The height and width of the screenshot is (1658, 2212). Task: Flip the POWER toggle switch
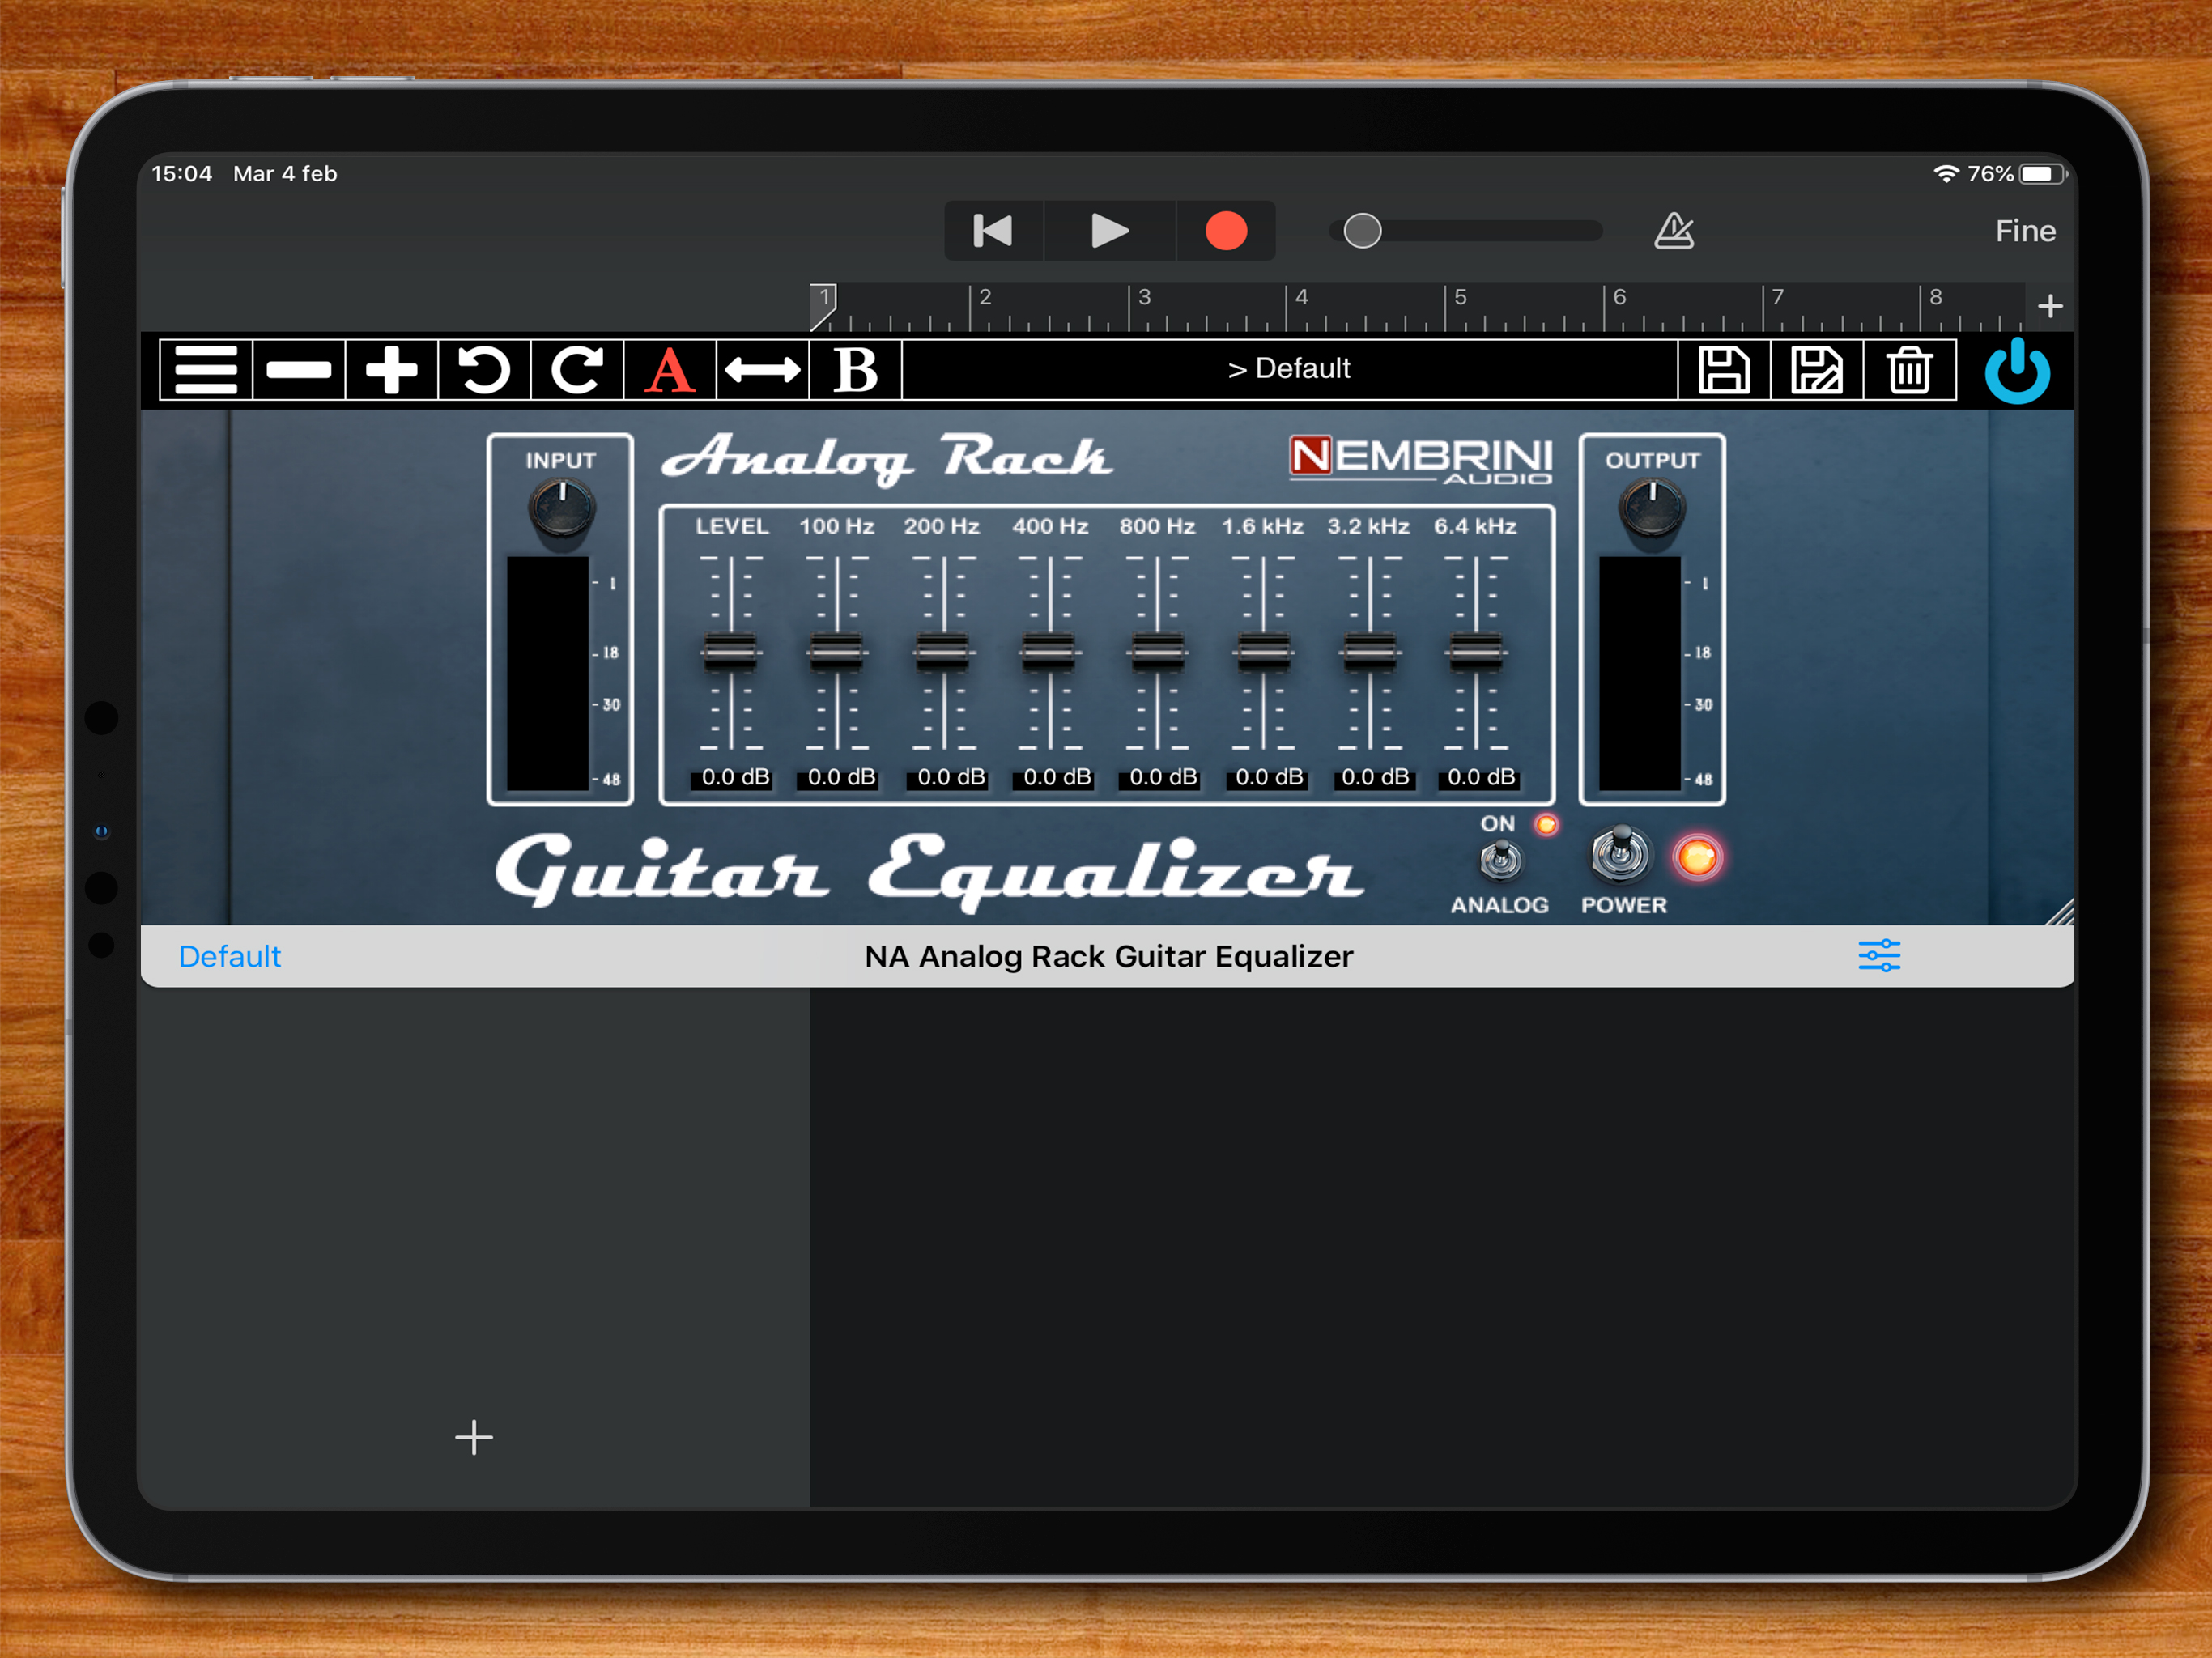pos(1621,855)
